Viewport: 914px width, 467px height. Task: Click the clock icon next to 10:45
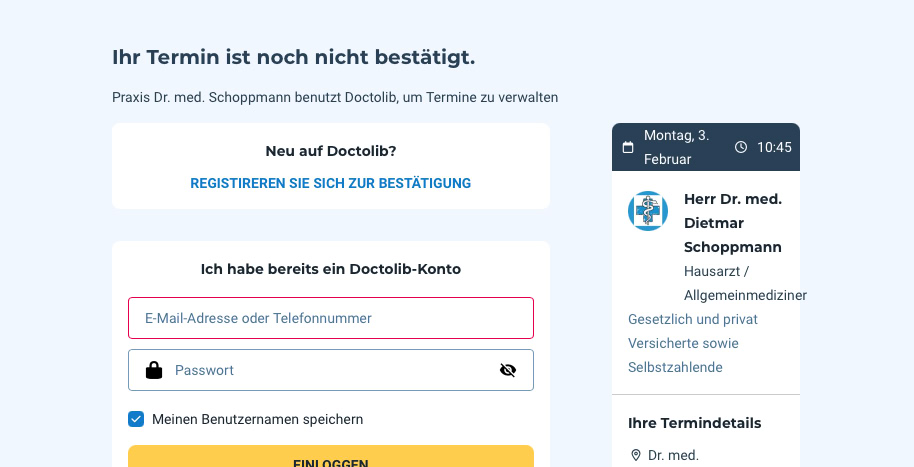click(x=741, y=147)
